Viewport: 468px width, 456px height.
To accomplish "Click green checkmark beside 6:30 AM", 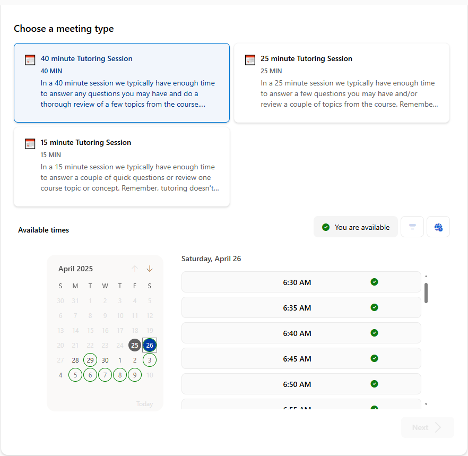I will (x=374, y=282).
